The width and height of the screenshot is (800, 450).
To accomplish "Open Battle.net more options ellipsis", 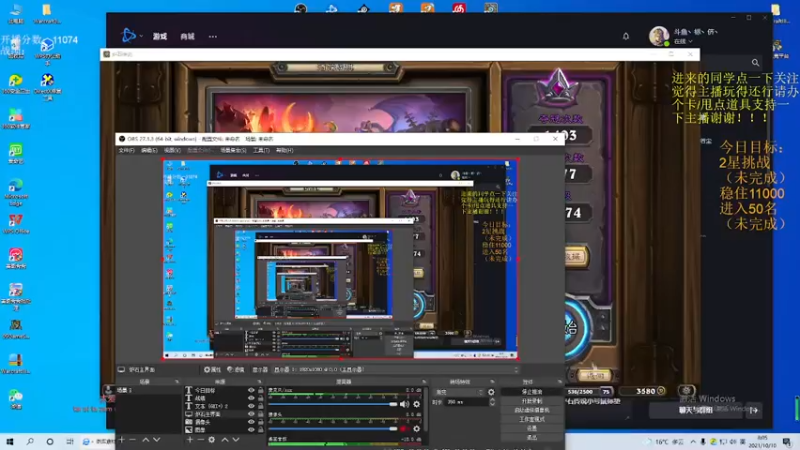I will coord(213,36).
